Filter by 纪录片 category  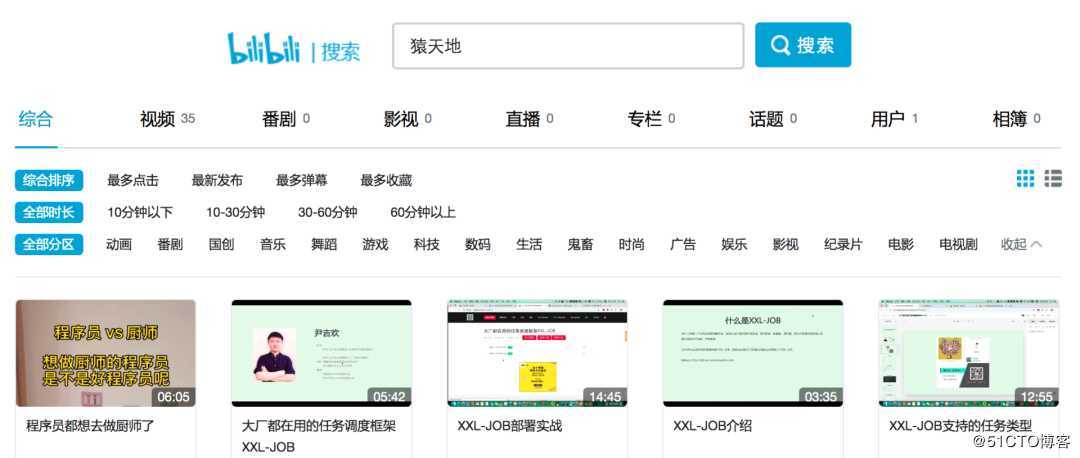tap(843, 244)
